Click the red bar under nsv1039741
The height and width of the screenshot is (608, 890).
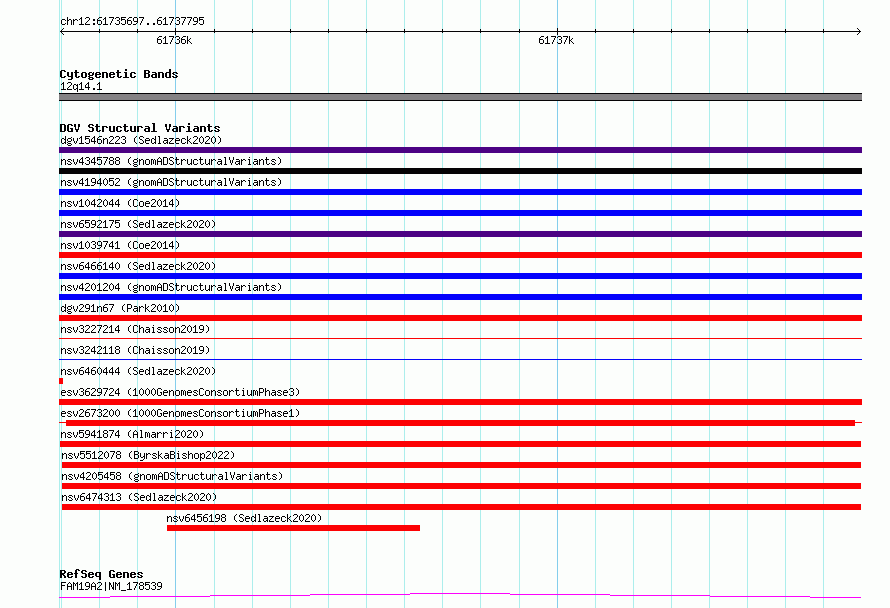tap(460, 255)
